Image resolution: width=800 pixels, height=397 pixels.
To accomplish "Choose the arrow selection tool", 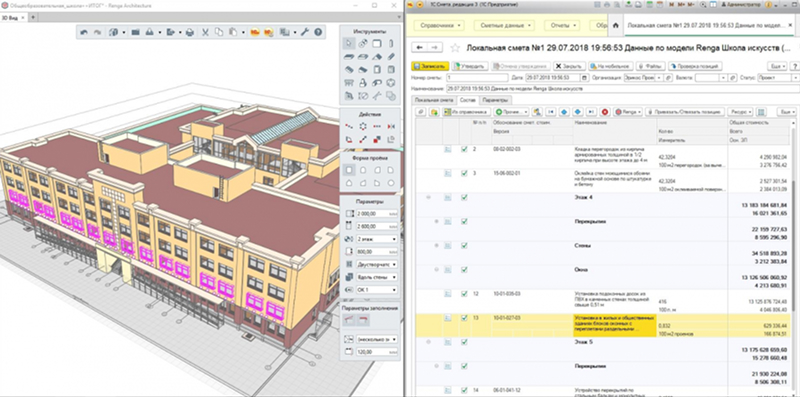I will click(x=349, y=43).
